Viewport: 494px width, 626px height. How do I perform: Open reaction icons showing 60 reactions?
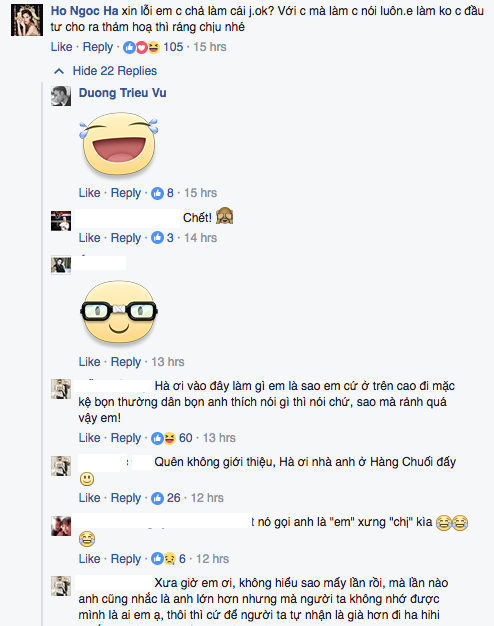pyautogui.click(x=163, y=438)
